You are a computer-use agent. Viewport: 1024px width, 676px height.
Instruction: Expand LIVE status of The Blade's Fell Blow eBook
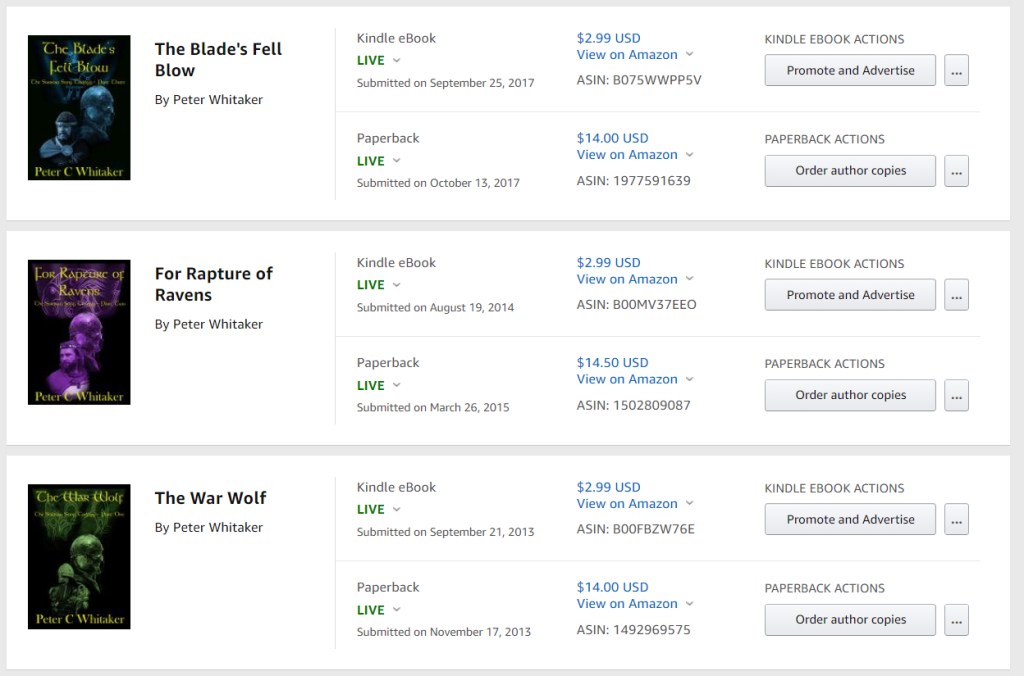point(378,60)
